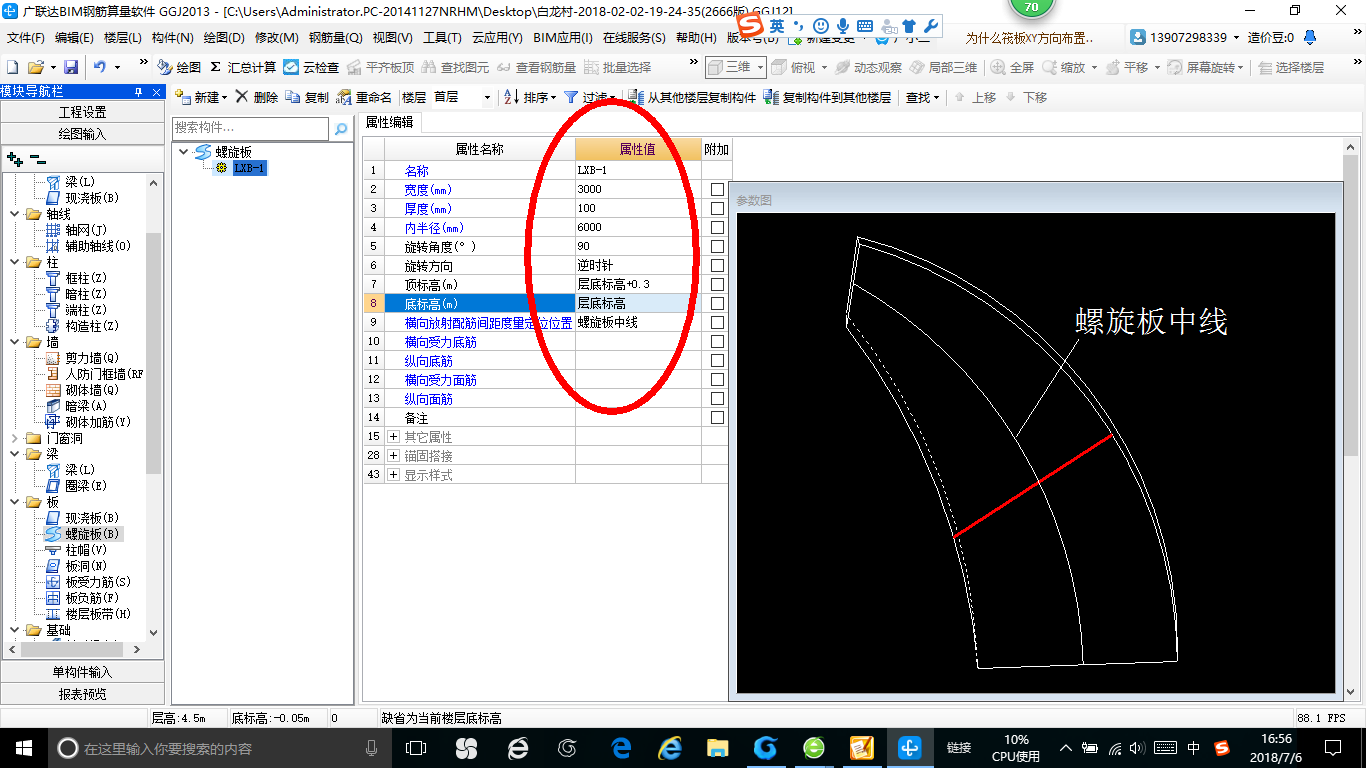
Task: Tick the 附加 checkbox for 顶标高(m)
Action: pyautogui.click(x=717, y=284)
